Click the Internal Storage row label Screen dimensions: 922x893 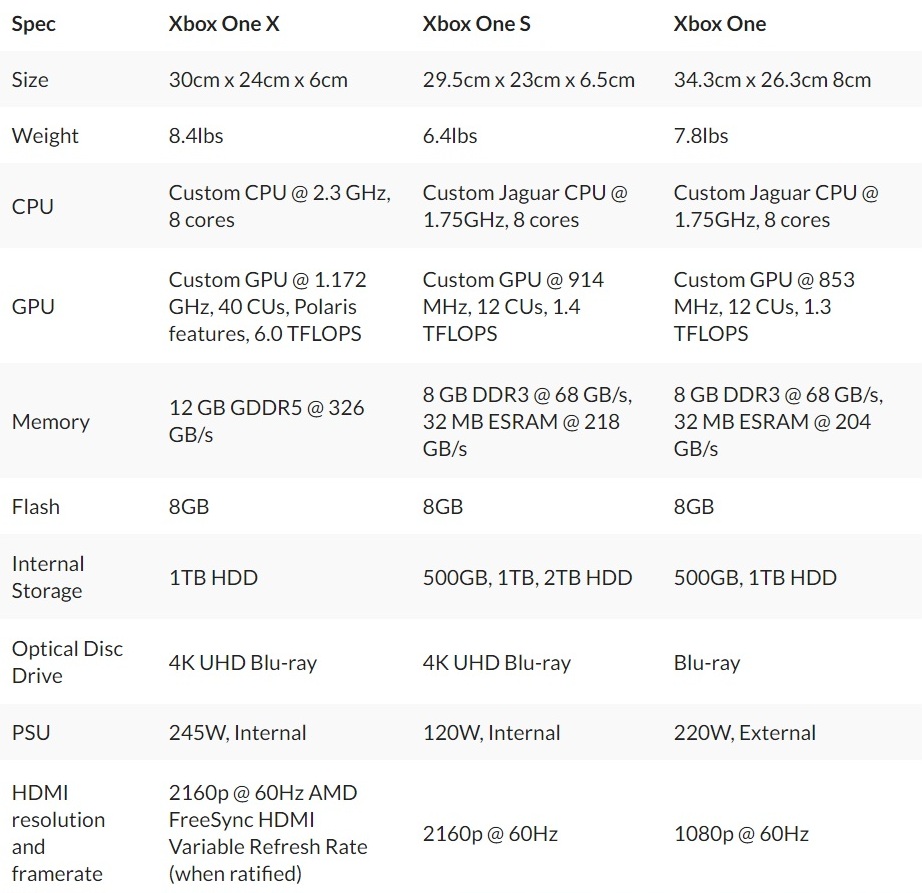tap(47, 577)
